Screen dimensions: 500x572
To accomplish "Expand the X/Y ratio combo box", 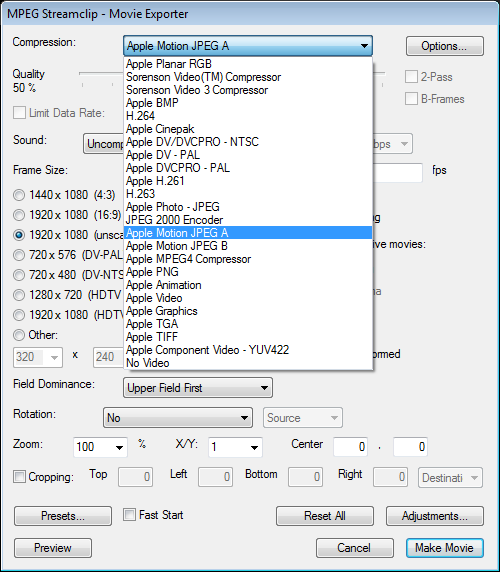I will 254,447.
